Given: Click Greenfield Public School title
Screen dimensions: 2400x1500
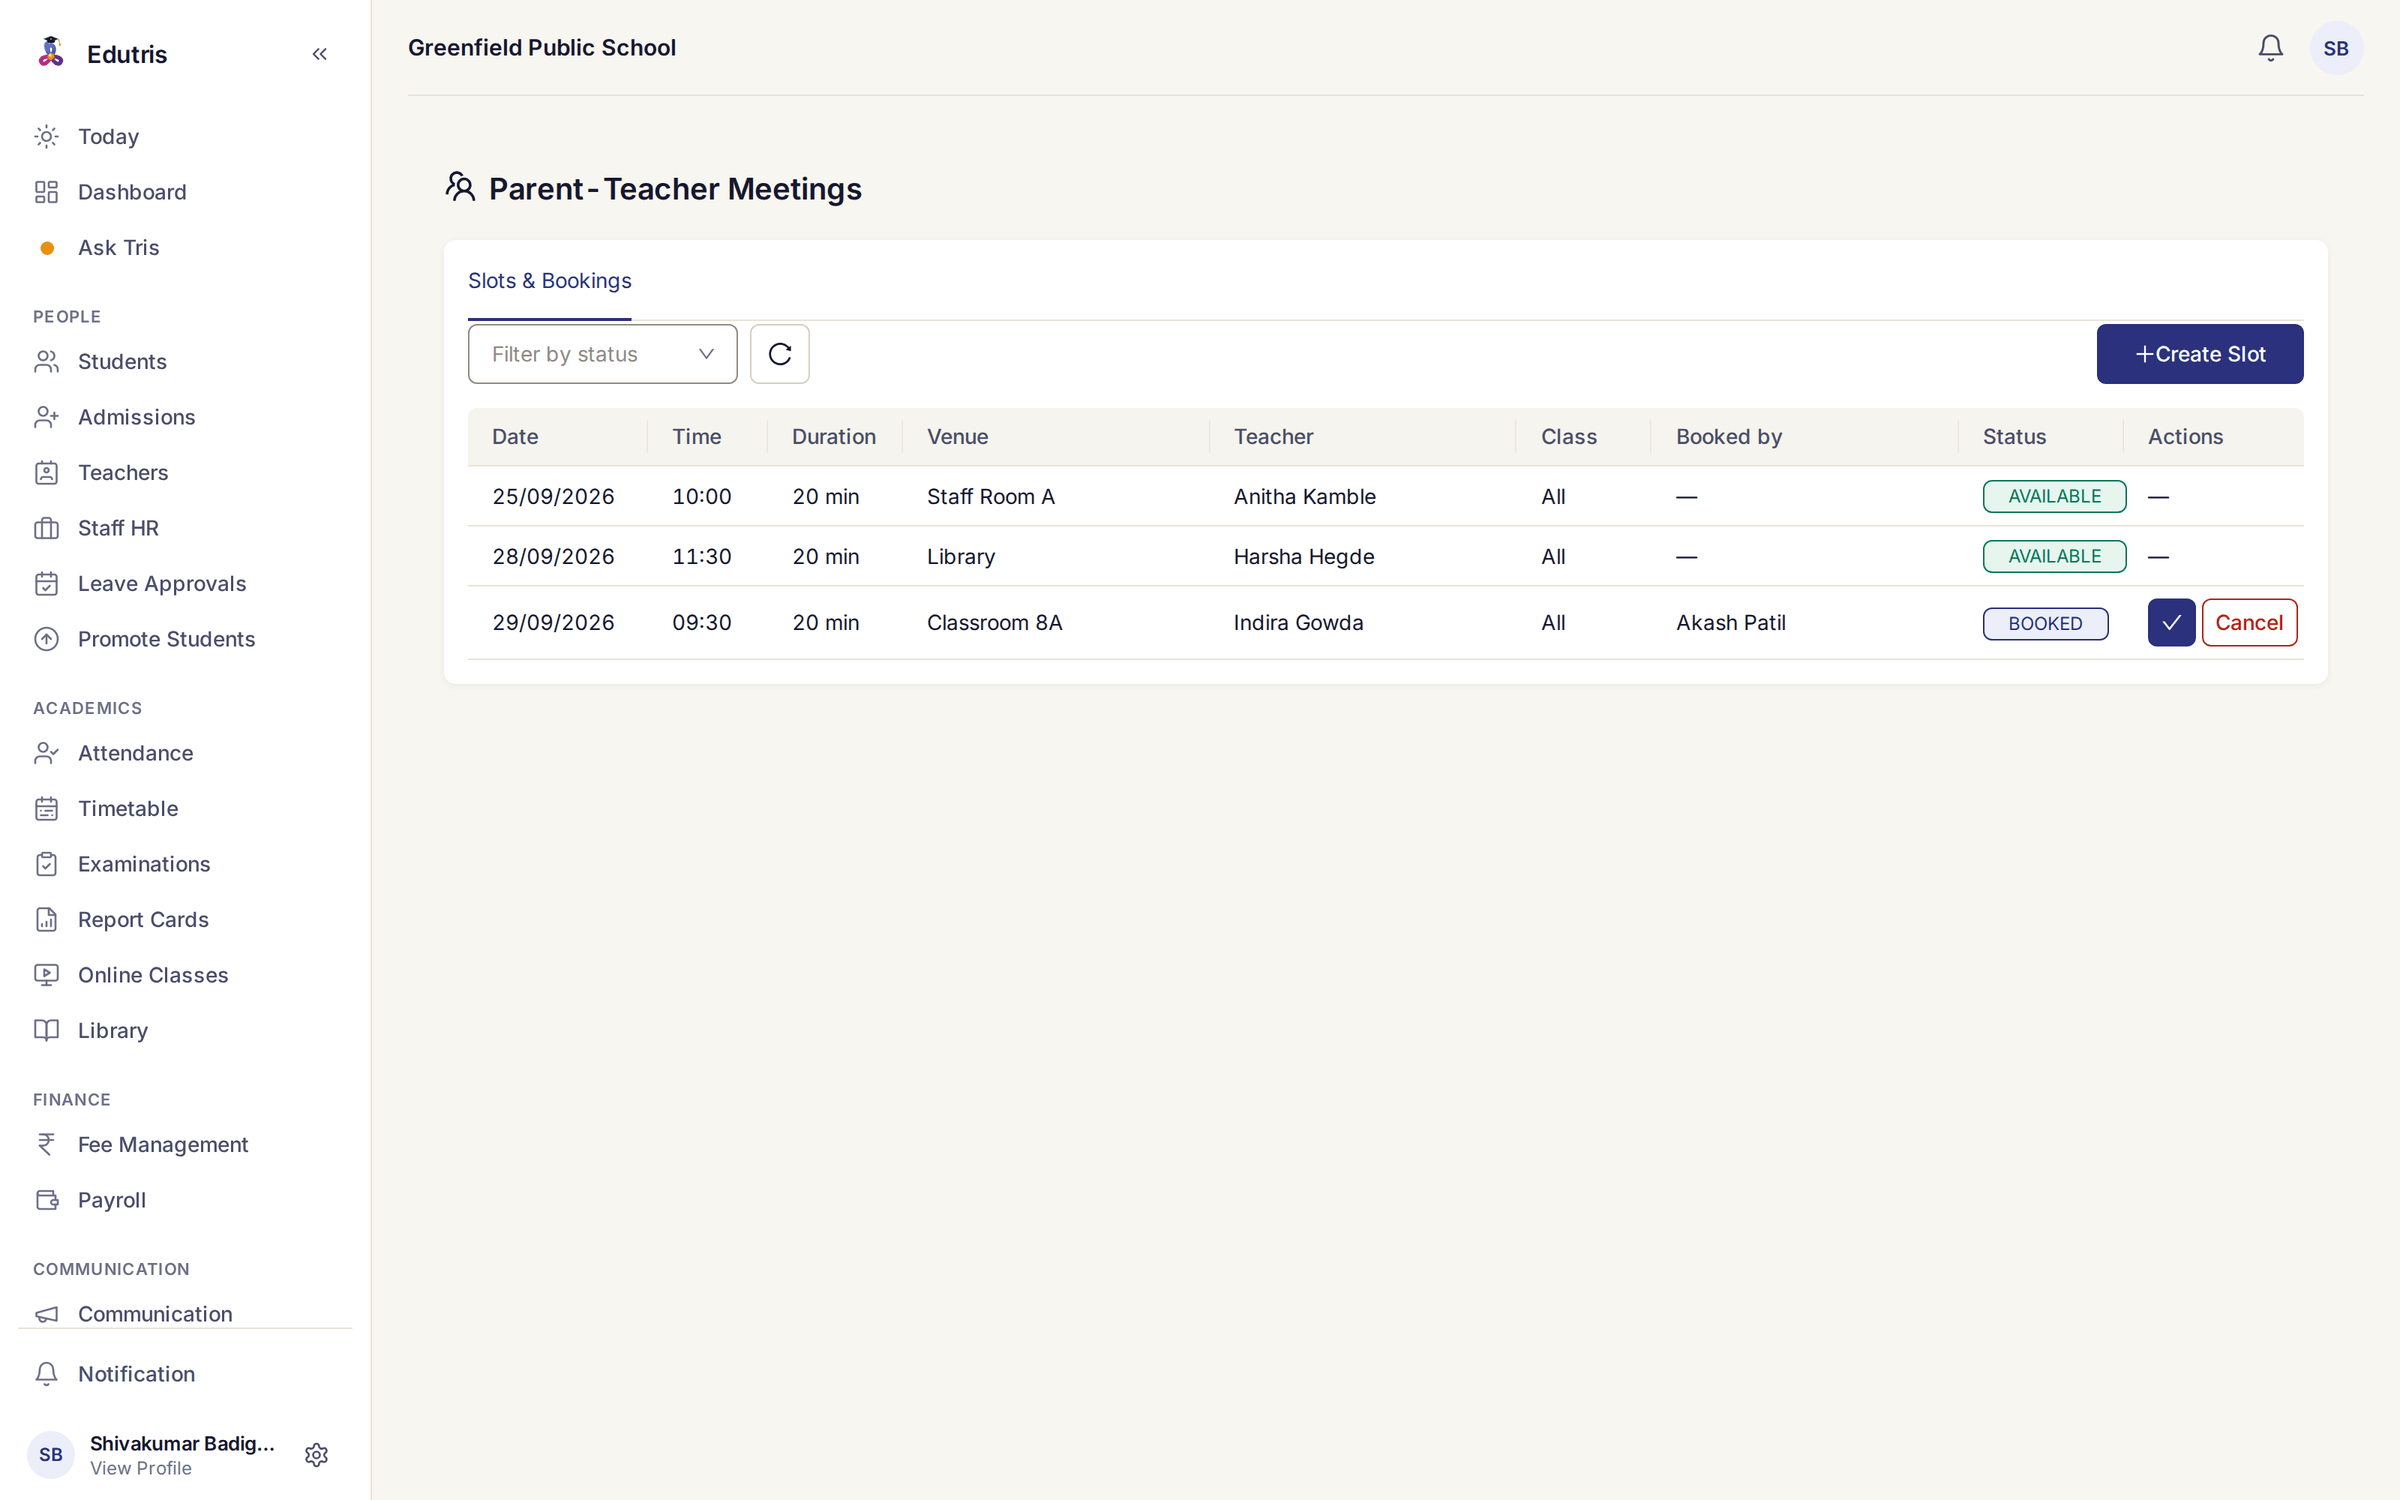Looking at the screenshot, I should (542, 48).
